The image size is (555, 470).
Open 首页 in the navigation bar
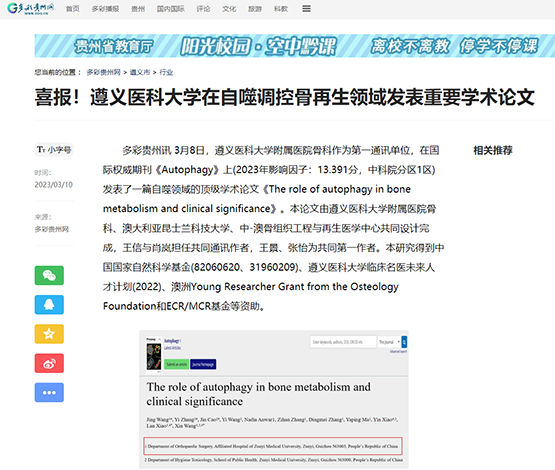(x=73, y=9)
